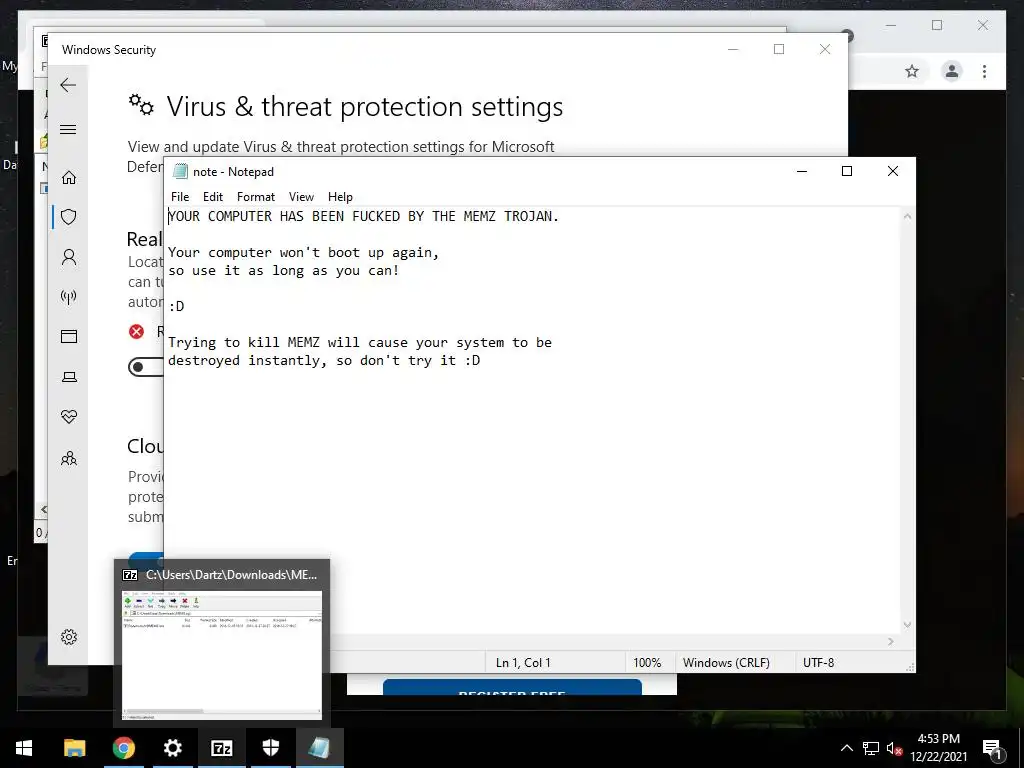Click the Virus & threat protection settings heading
1024x768 pixels.
point(364,106)
